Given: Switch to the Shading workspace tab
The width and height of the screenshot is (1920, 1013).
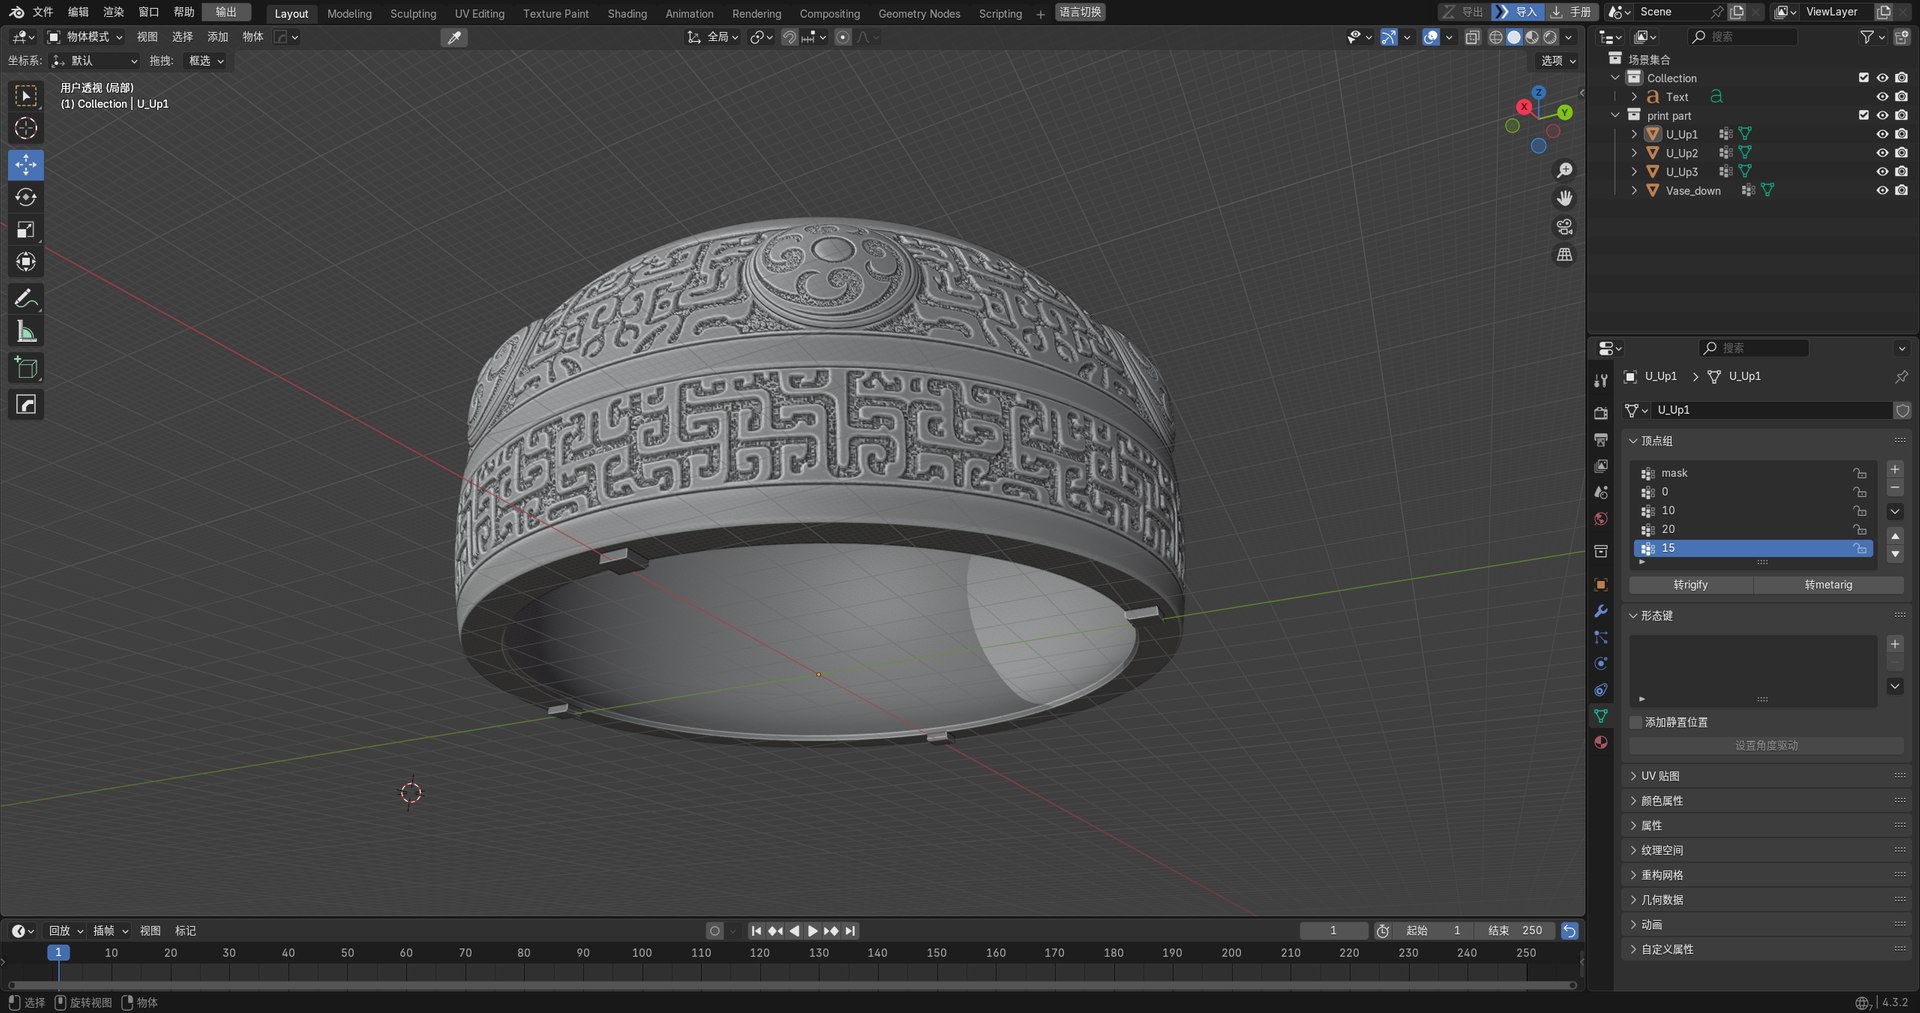Looking at the screenshot, I should pyautogui.click(x=627, y=13).
